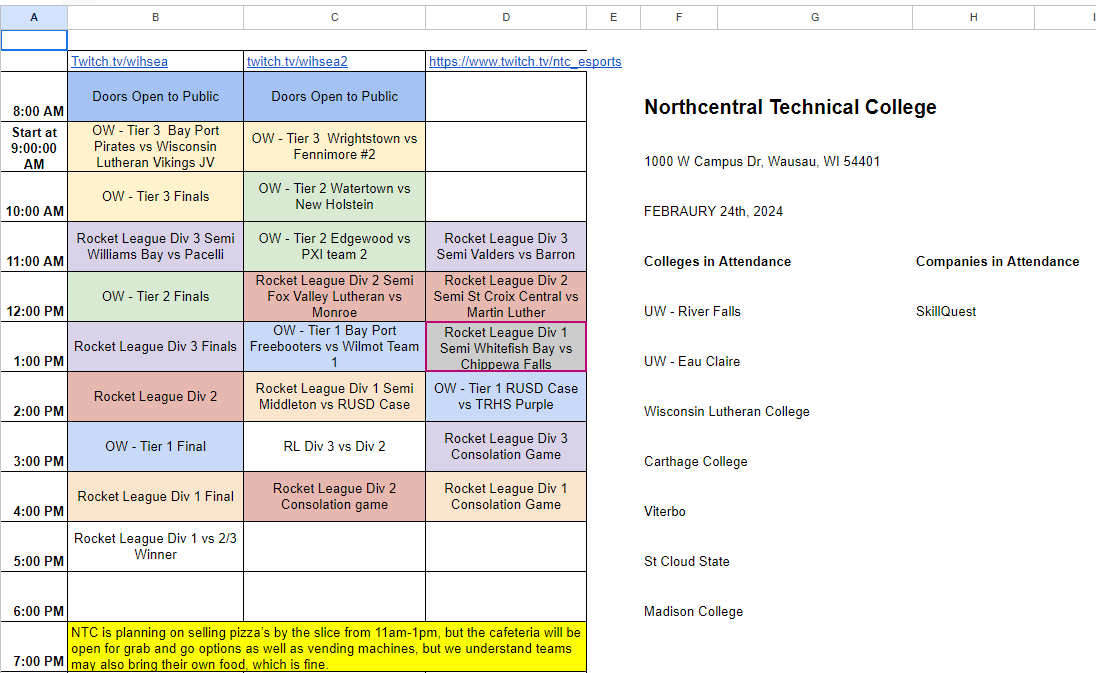Select the 7:00 PM time cell

pos(34,647)
